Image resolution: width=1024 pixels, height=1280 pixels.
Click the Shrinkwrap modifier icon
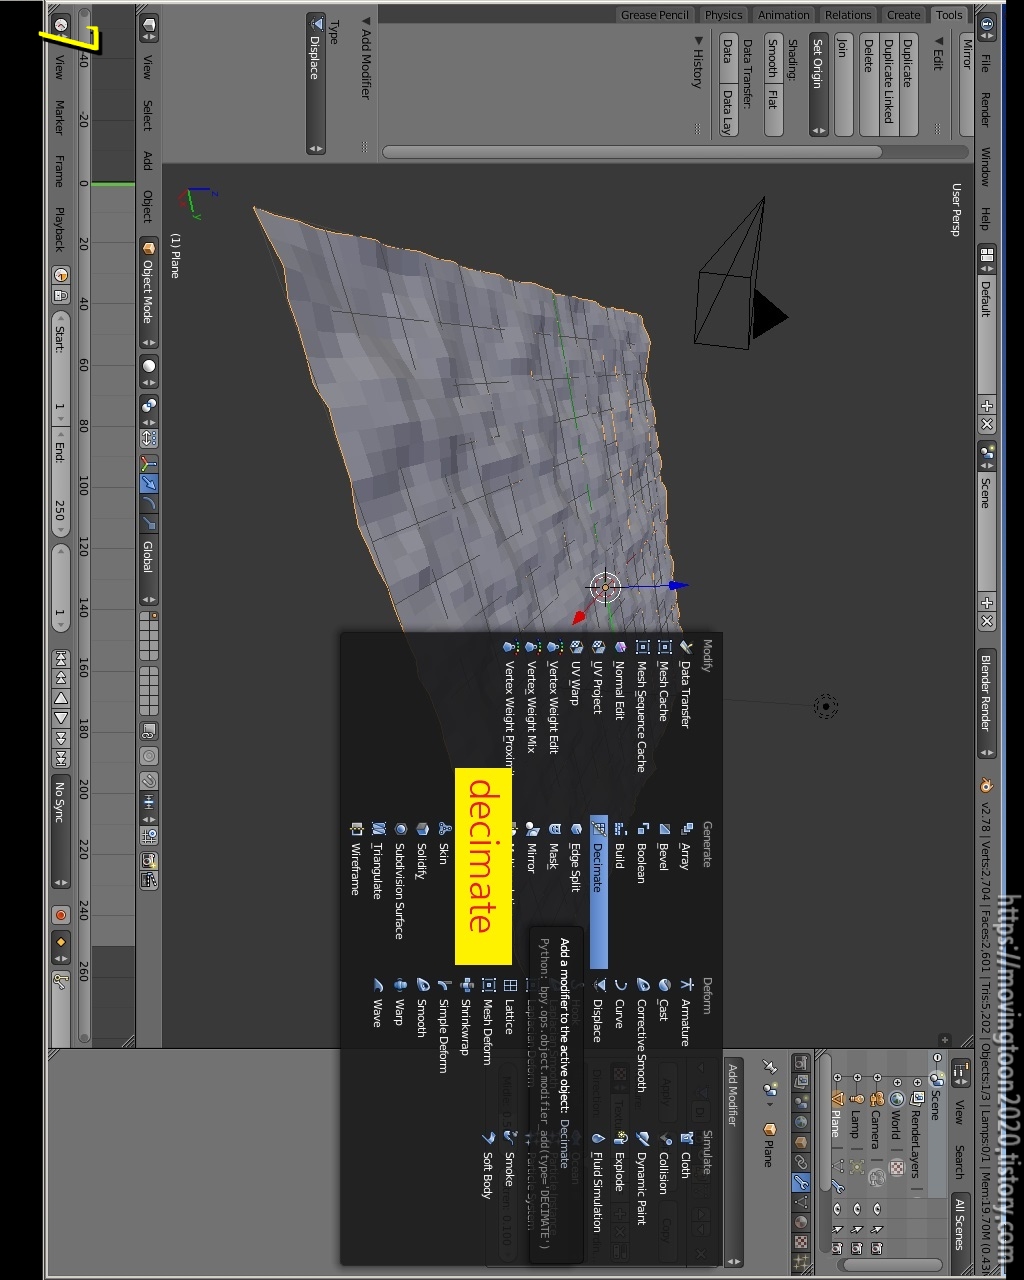point(466,985)
